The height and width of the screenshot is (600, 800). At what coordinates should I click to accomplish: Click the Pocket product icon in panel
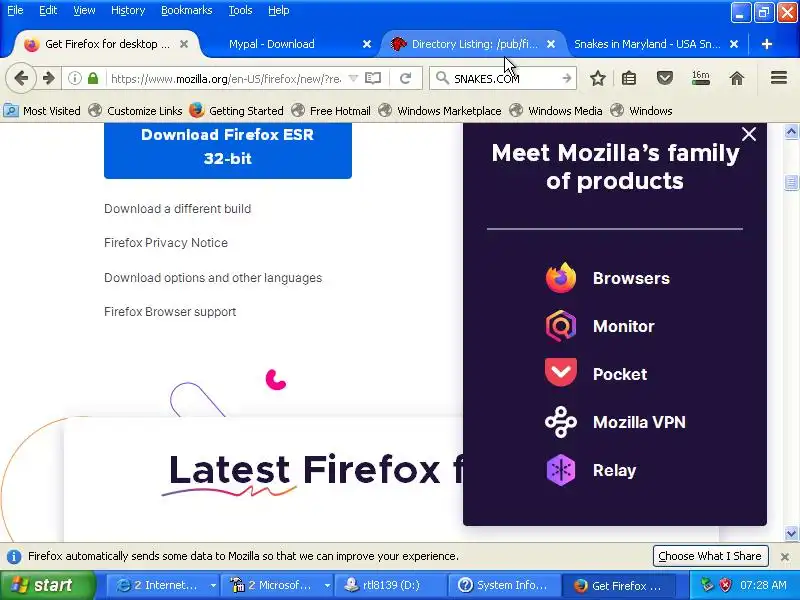(561, 372)
